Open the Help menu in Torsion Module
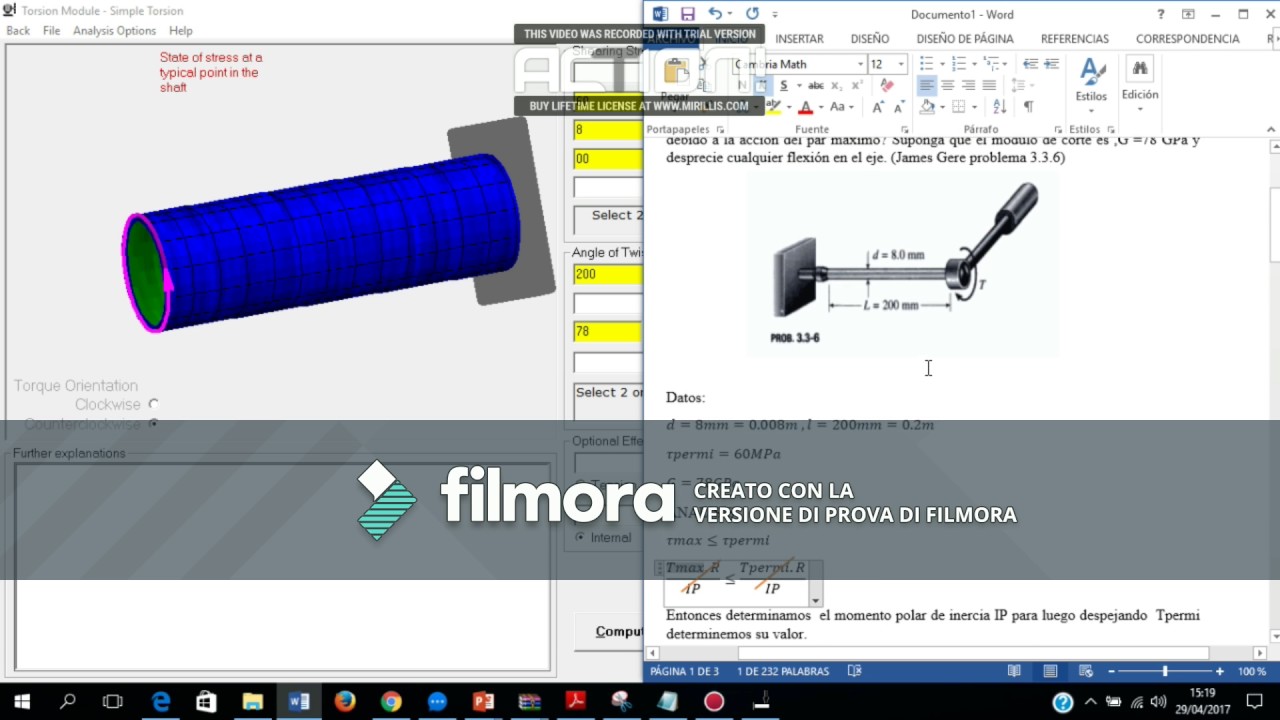This screenshot has height=720, width=1280. [x=180, y=31]
